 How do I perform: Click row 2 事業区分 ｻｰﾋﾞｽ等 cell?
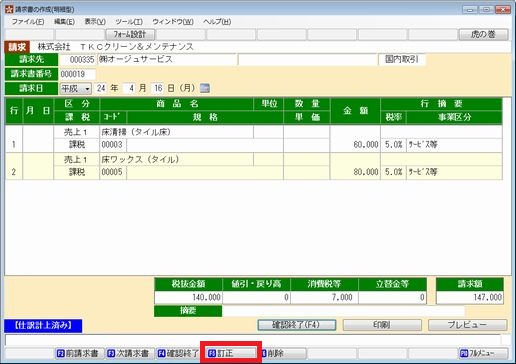(x=454, y=172)
